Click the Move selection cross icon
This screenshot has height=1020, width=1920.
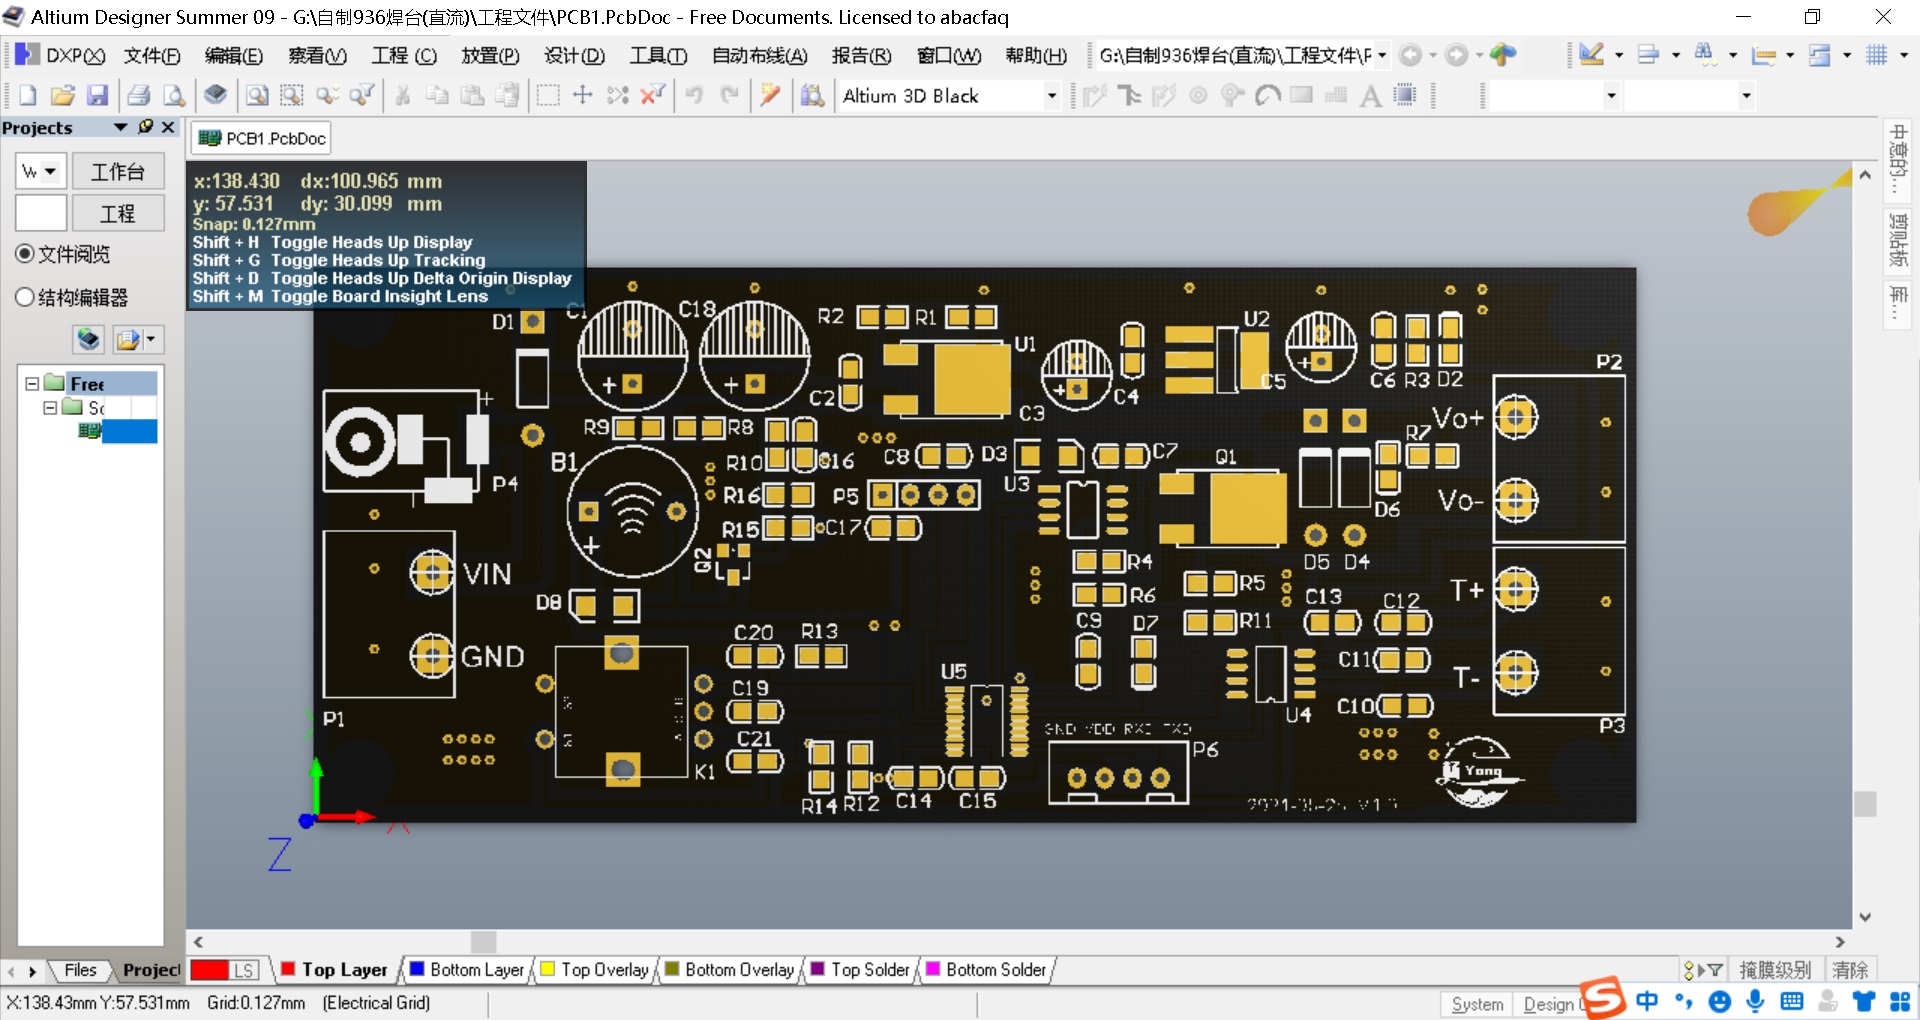[x=582, y=95]
